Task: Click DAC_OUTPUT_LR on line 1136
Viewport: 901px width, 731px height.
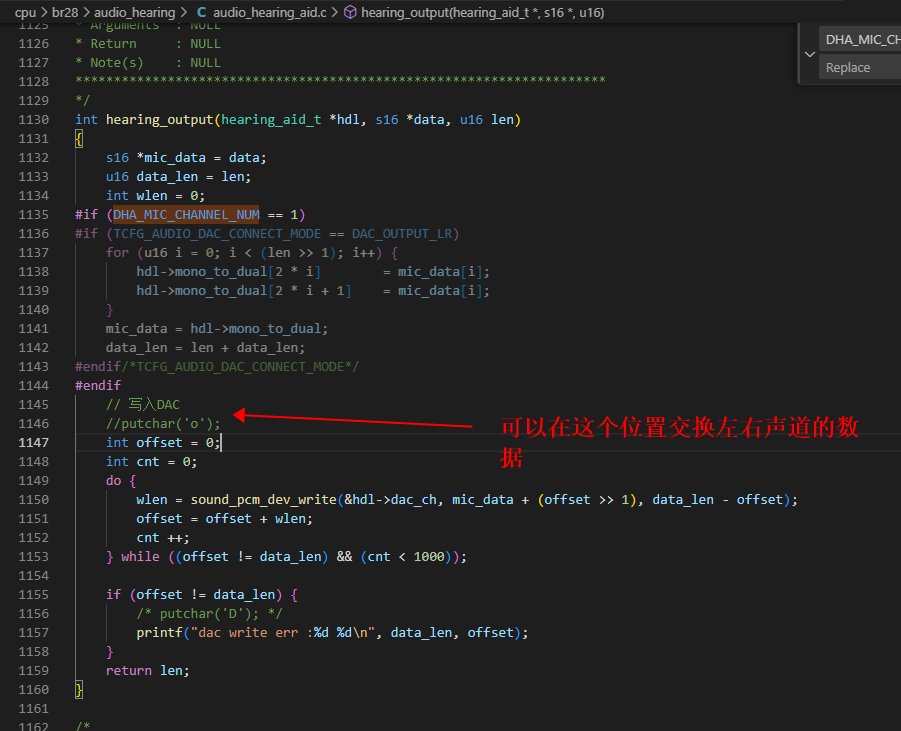Action: (x=402, y=233)
